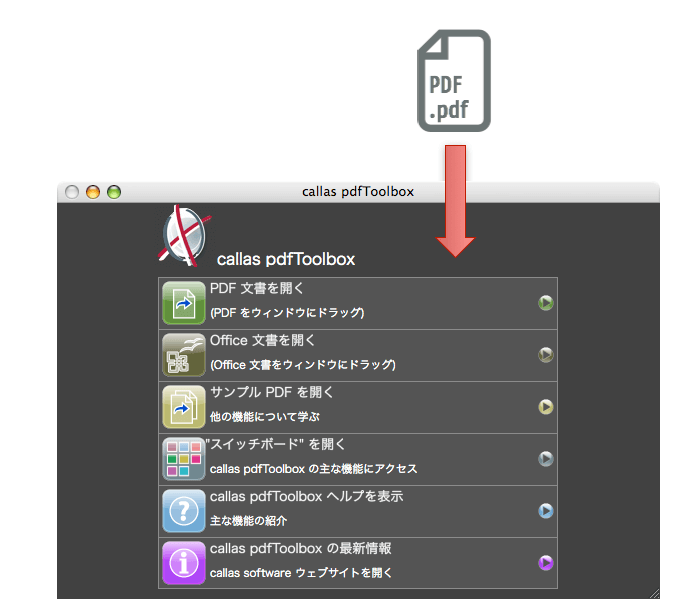Select the サンプル PDF を開く title text

(x=272, y=392)
